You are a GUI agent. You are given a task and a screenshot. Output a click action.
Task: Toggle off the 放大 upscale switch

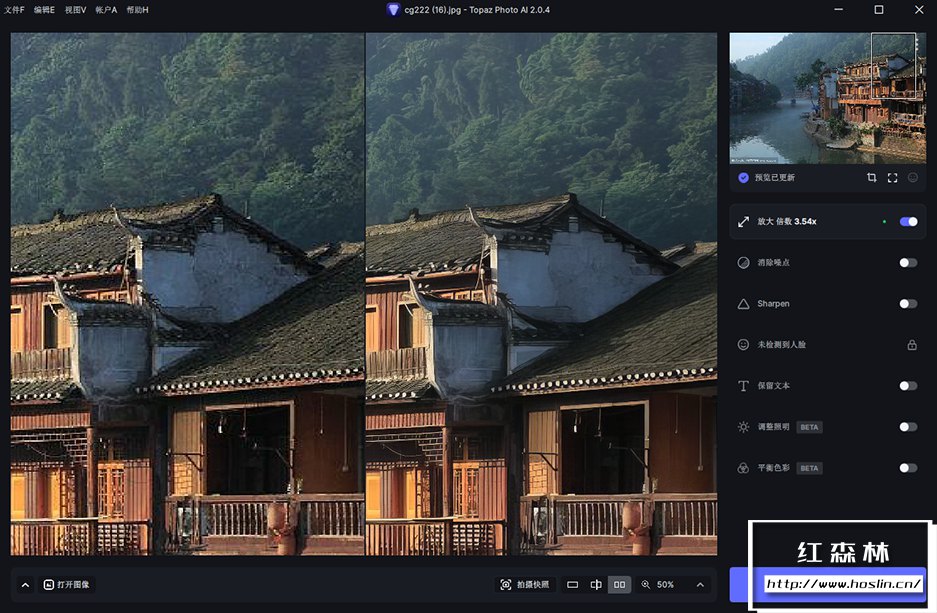click(908, 222)
